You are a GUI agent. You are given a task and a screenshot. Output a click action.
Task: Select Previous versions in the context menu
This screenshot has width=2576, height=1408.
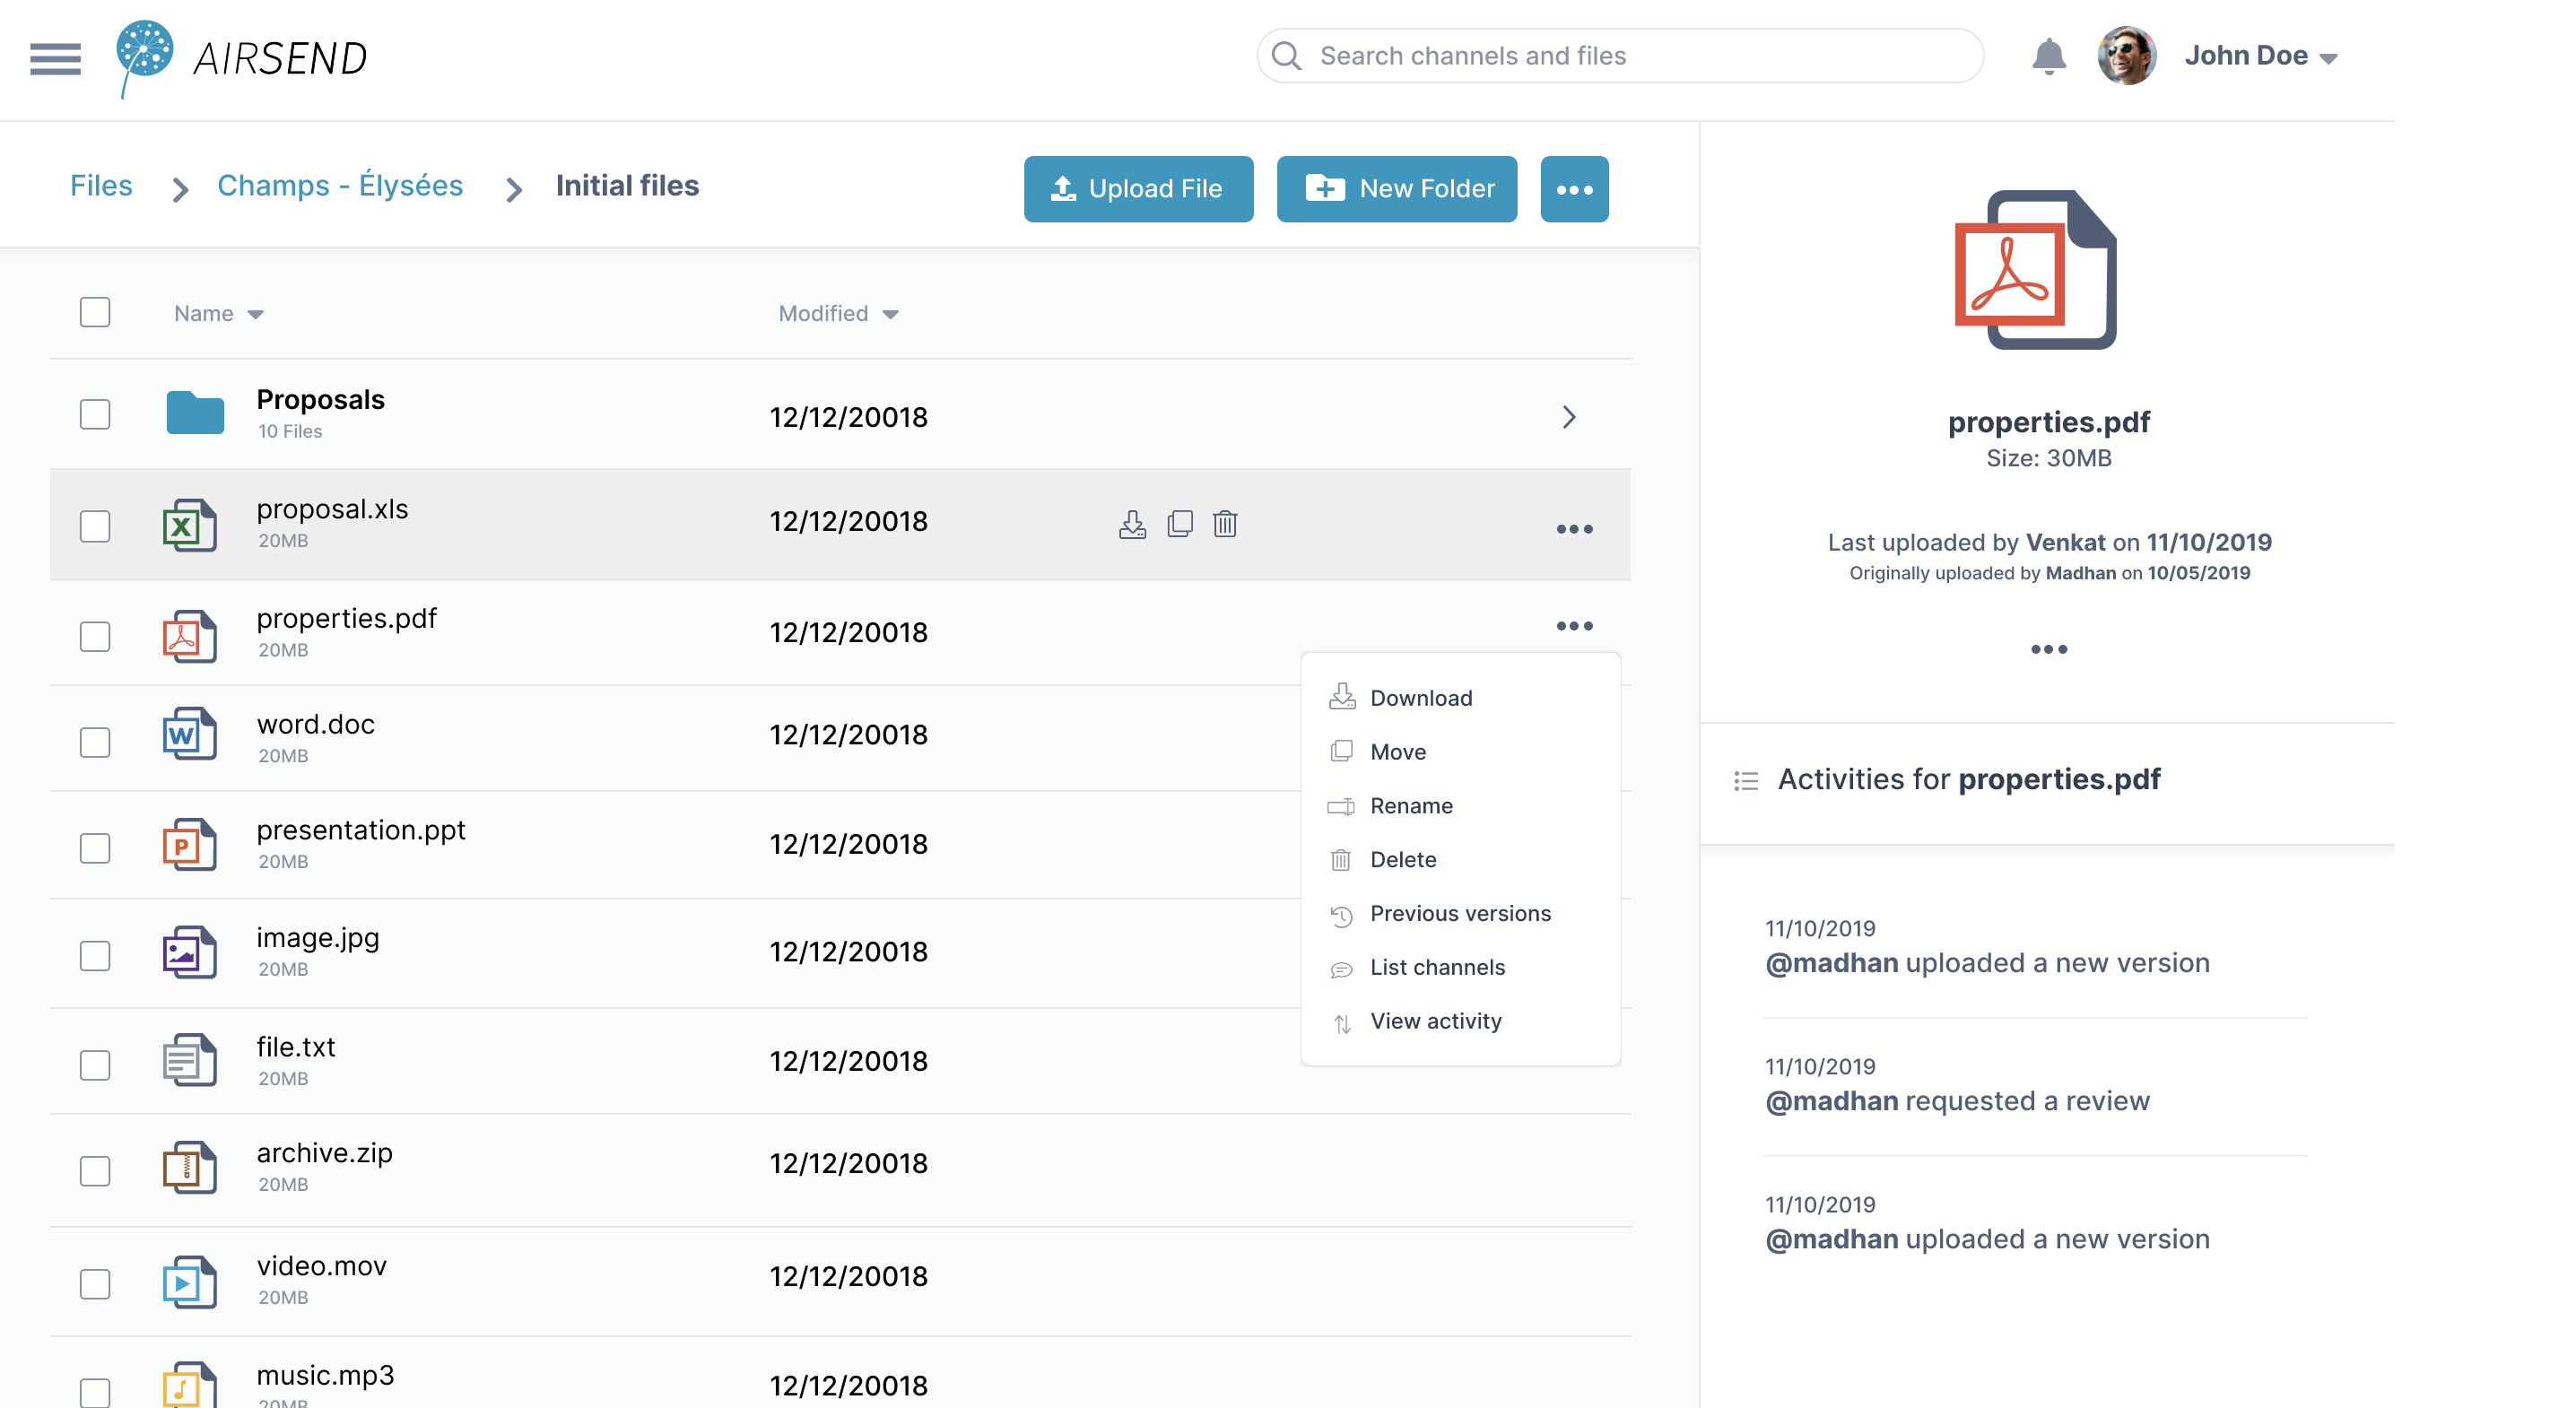pyautogui.click(x=1460, y=913)
